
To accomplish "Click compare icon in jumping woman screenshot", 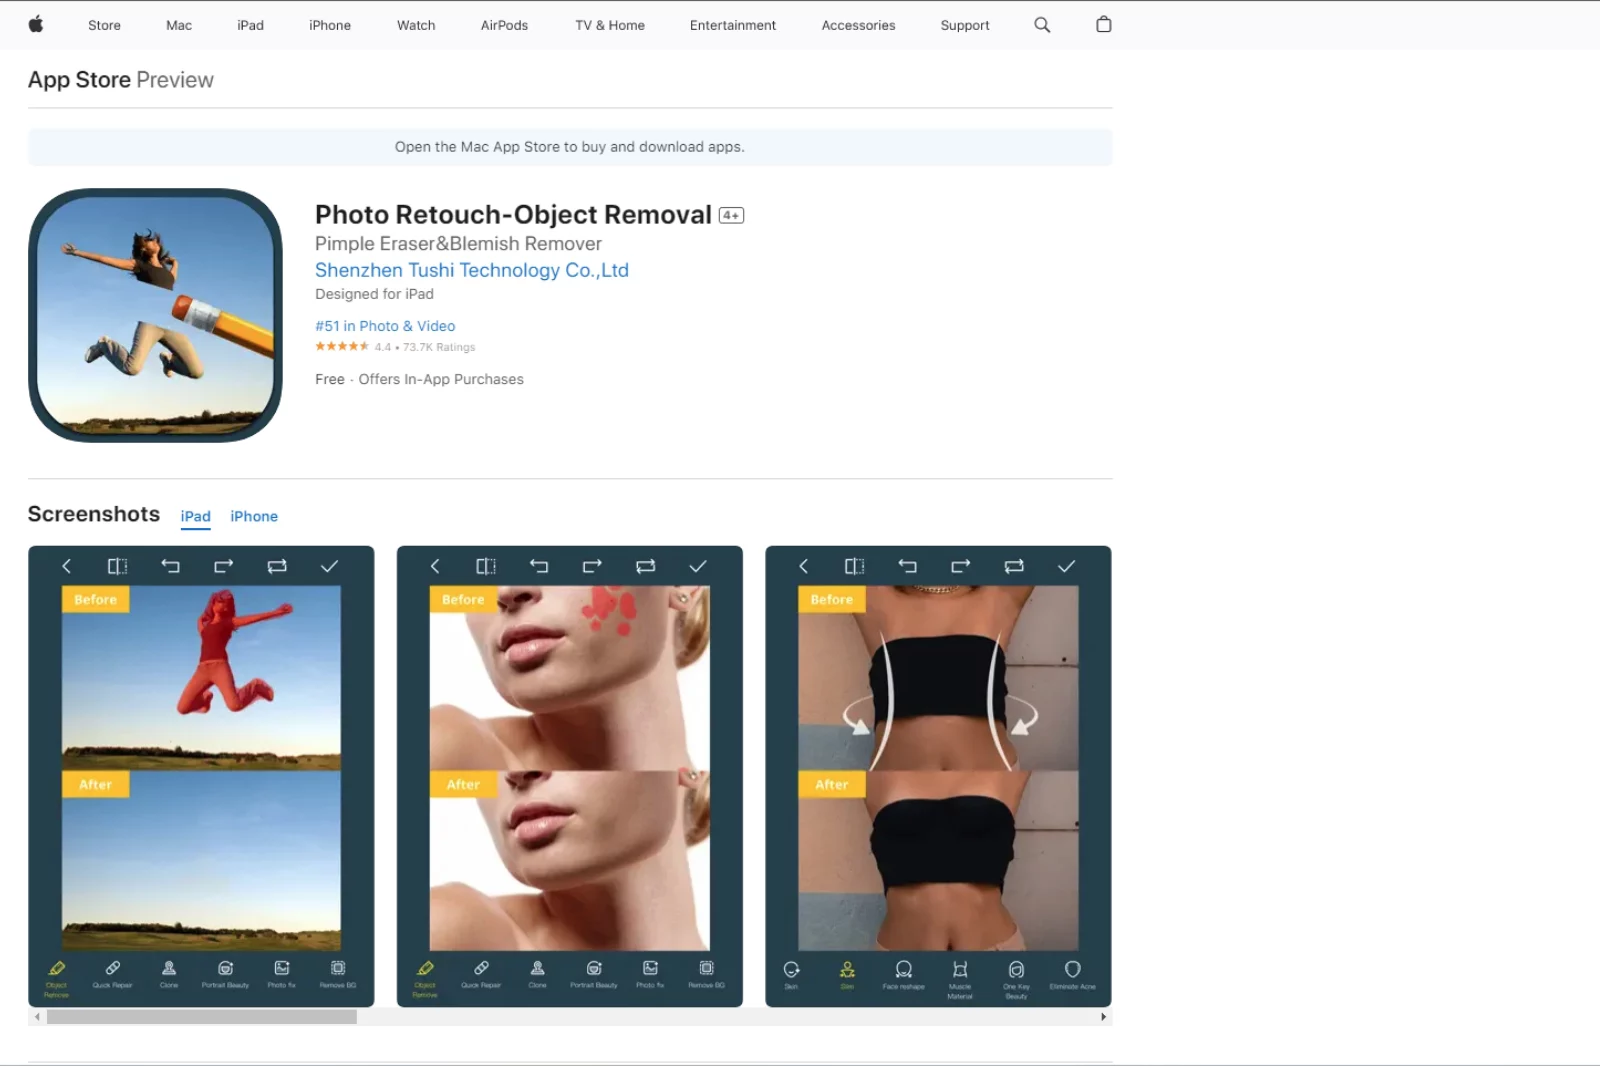I will point(118,566).
